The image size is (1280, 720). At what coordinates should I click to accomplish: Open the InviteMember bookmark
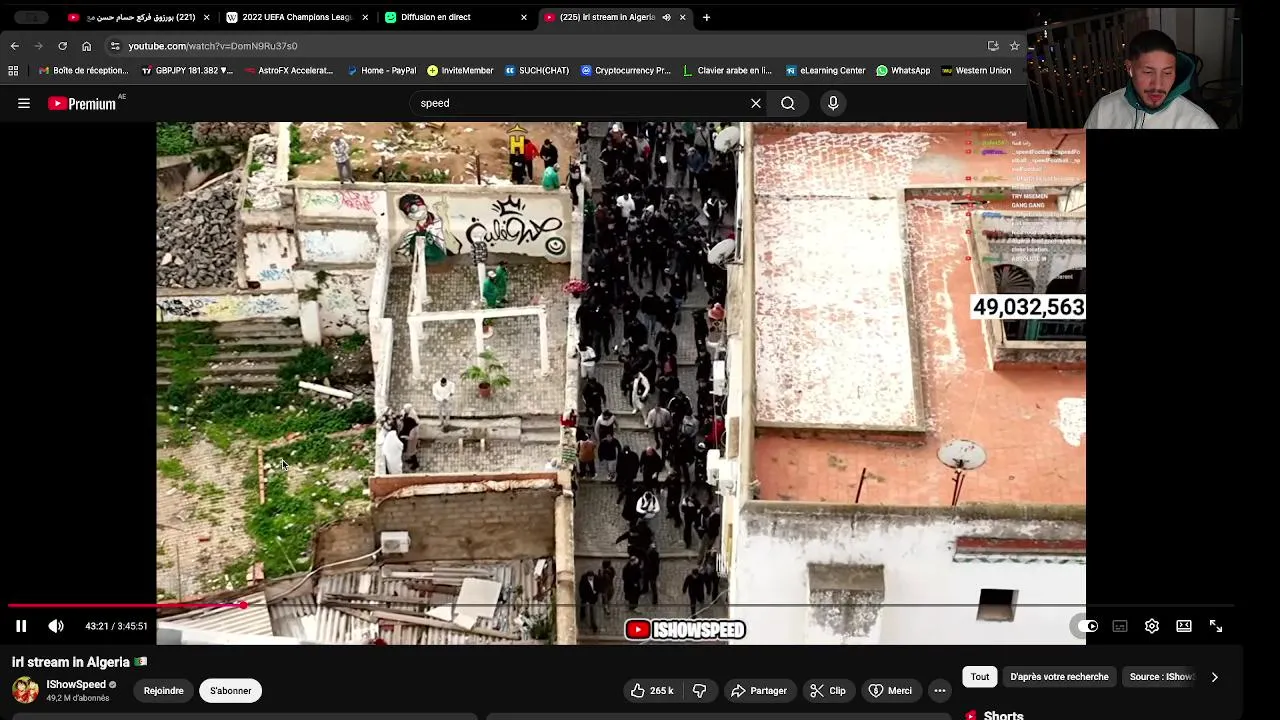(x=460, y=71)
